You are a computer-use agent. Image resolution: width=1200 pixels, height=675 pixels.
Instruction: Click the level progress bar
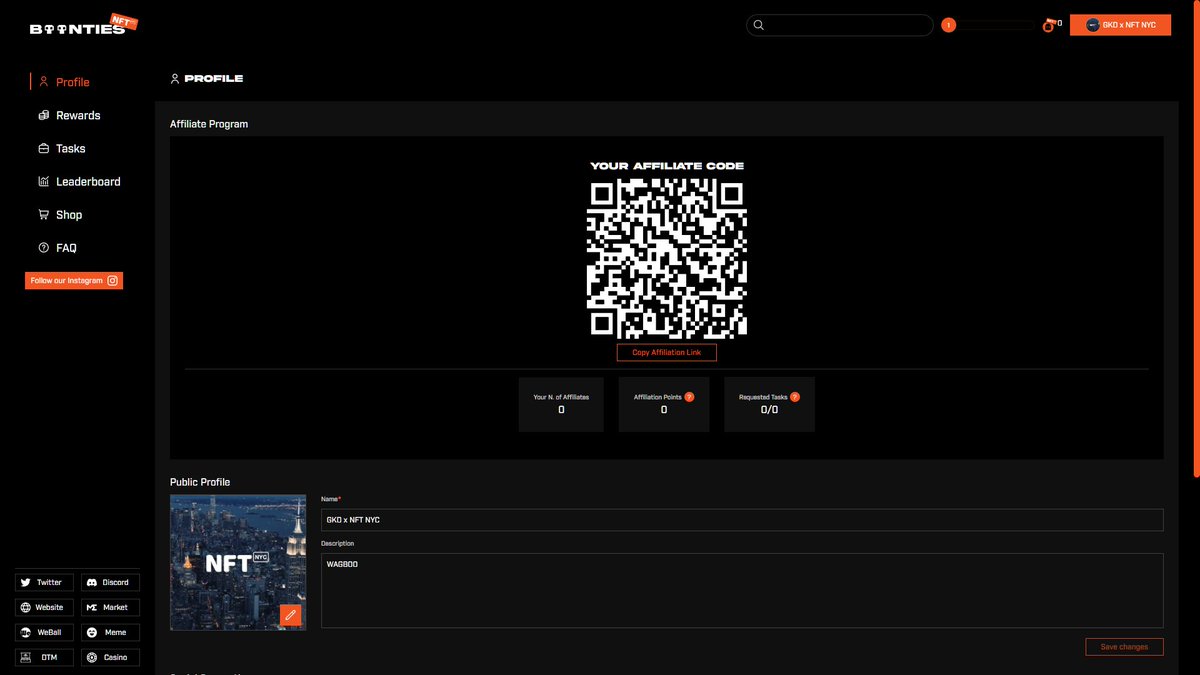coord(996,25)
